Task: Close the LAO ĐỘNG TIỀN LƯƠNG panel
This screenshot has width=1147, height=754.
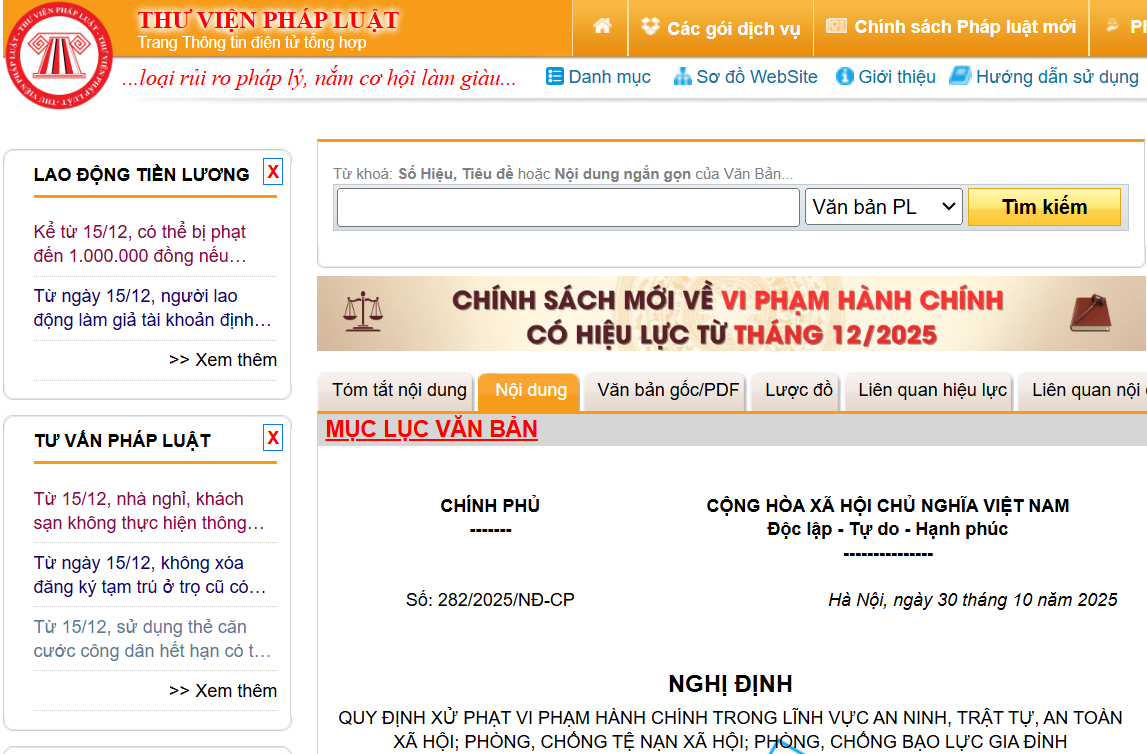Action: 272,171
